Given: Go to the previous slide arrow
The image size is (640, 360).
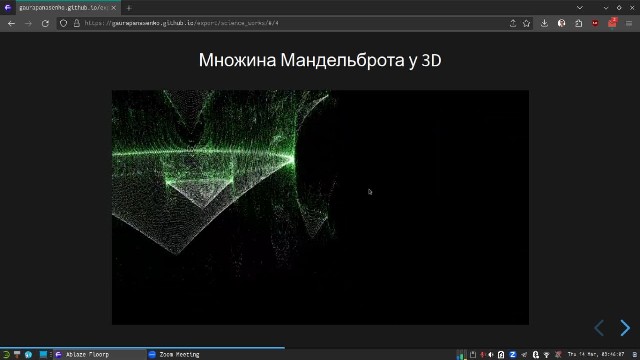Looking at the screenshot, I should pyautogui.click(x=599, y=328).
